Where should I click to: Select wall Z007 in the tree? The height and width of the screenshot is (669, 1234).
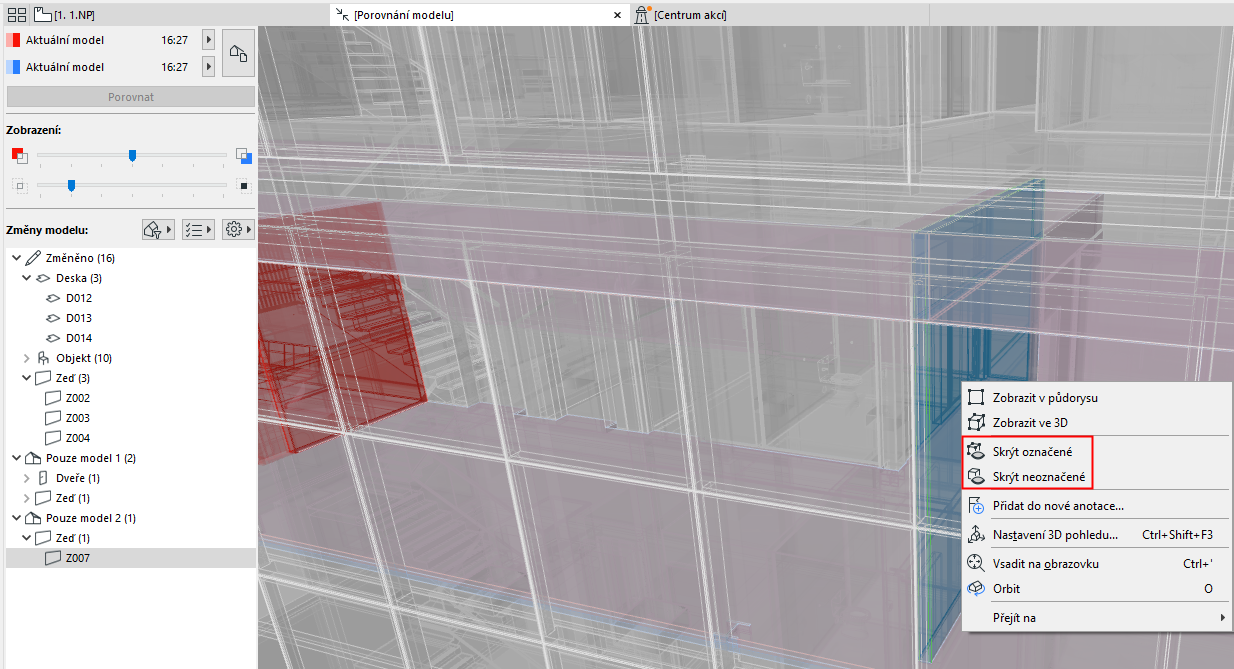pos(131,558)
